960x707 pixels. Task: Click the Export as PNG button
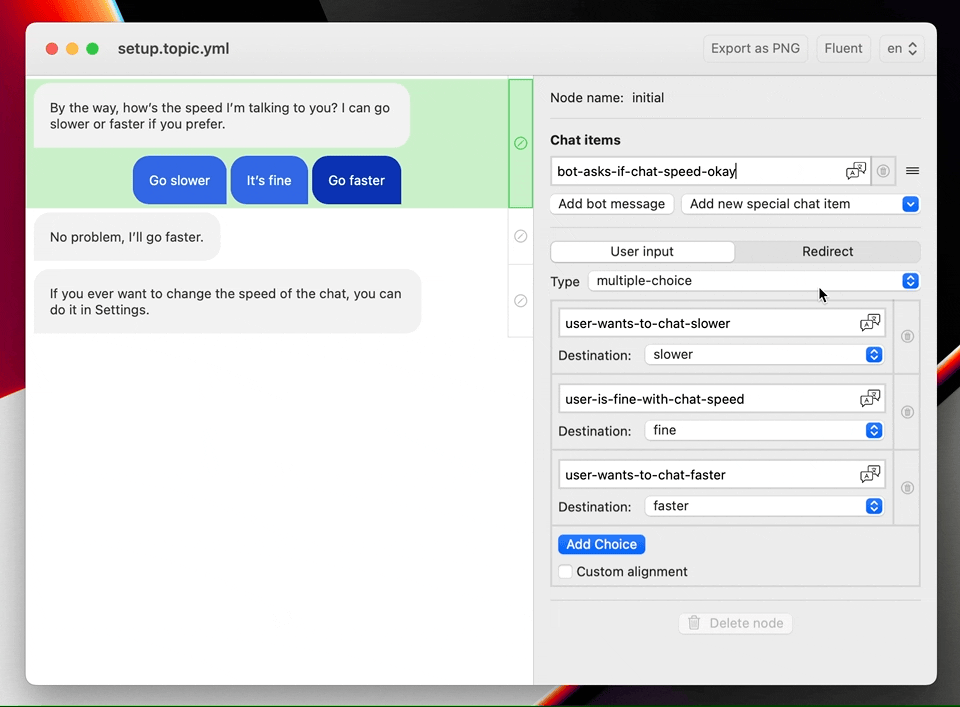click(x=755, y=48)
